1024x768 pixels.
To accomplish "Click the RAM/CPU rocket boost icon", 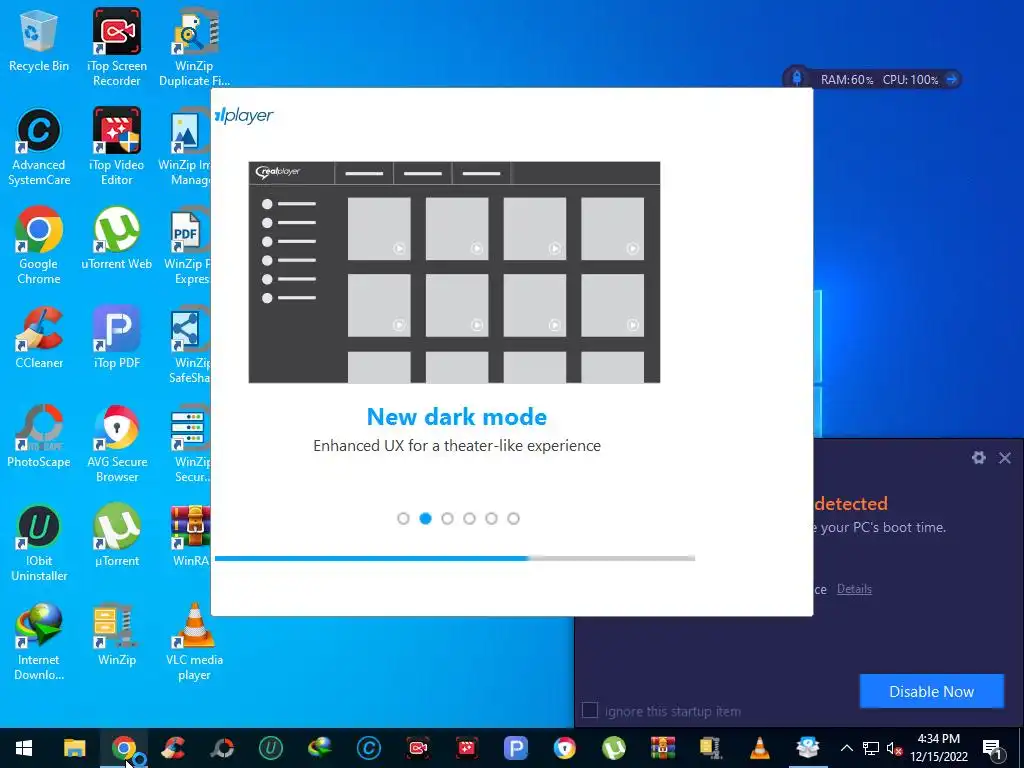I will 797,78.
